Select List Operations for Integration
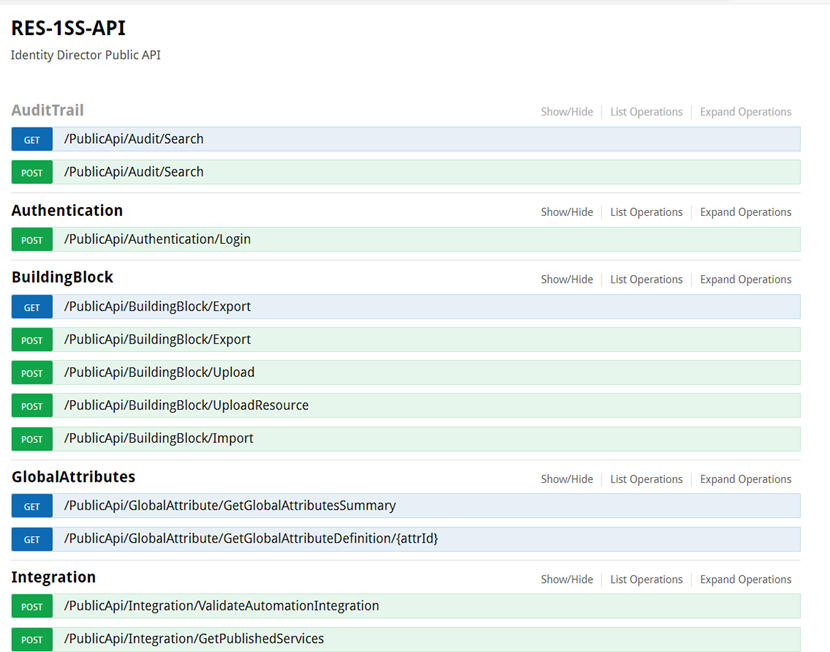 coord(646,579)
